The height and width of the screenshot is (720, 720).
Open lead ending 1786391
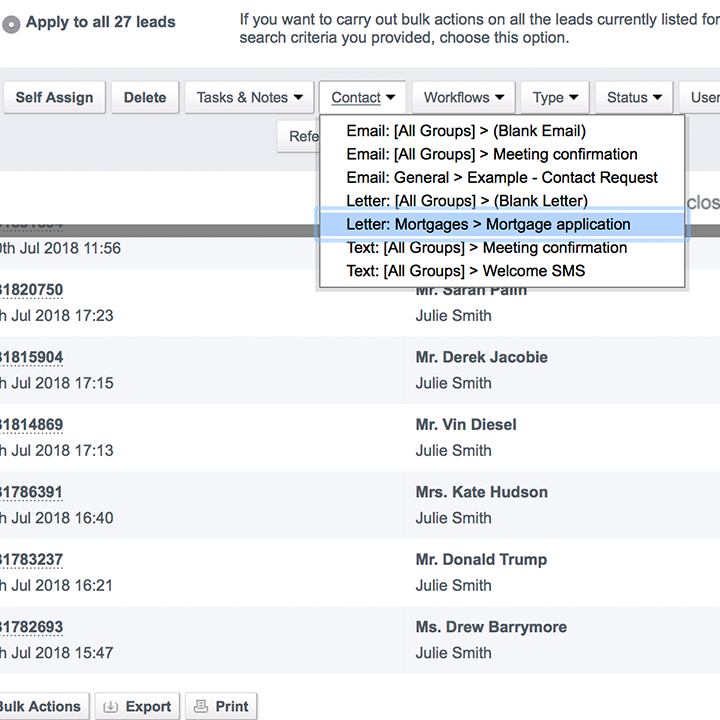pos(31,493)
